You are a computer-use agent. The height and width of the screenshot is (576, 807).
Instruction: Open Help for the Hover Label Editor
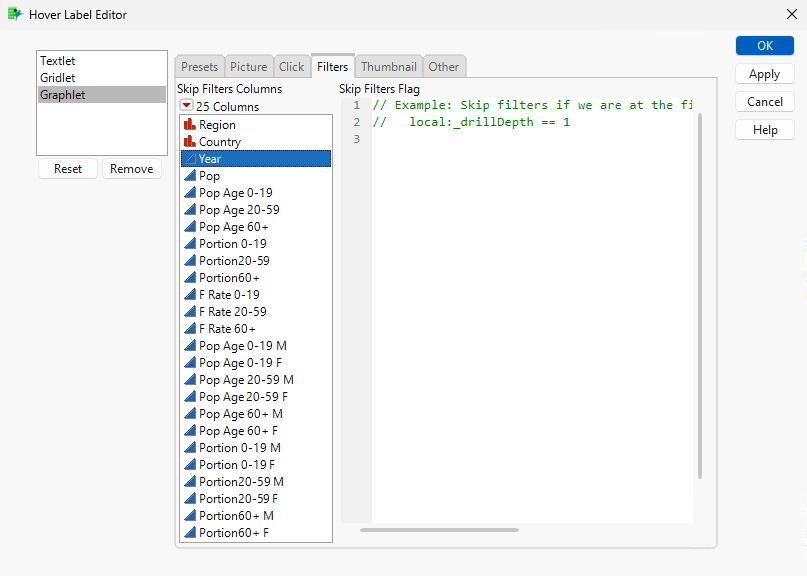(764, 129)
